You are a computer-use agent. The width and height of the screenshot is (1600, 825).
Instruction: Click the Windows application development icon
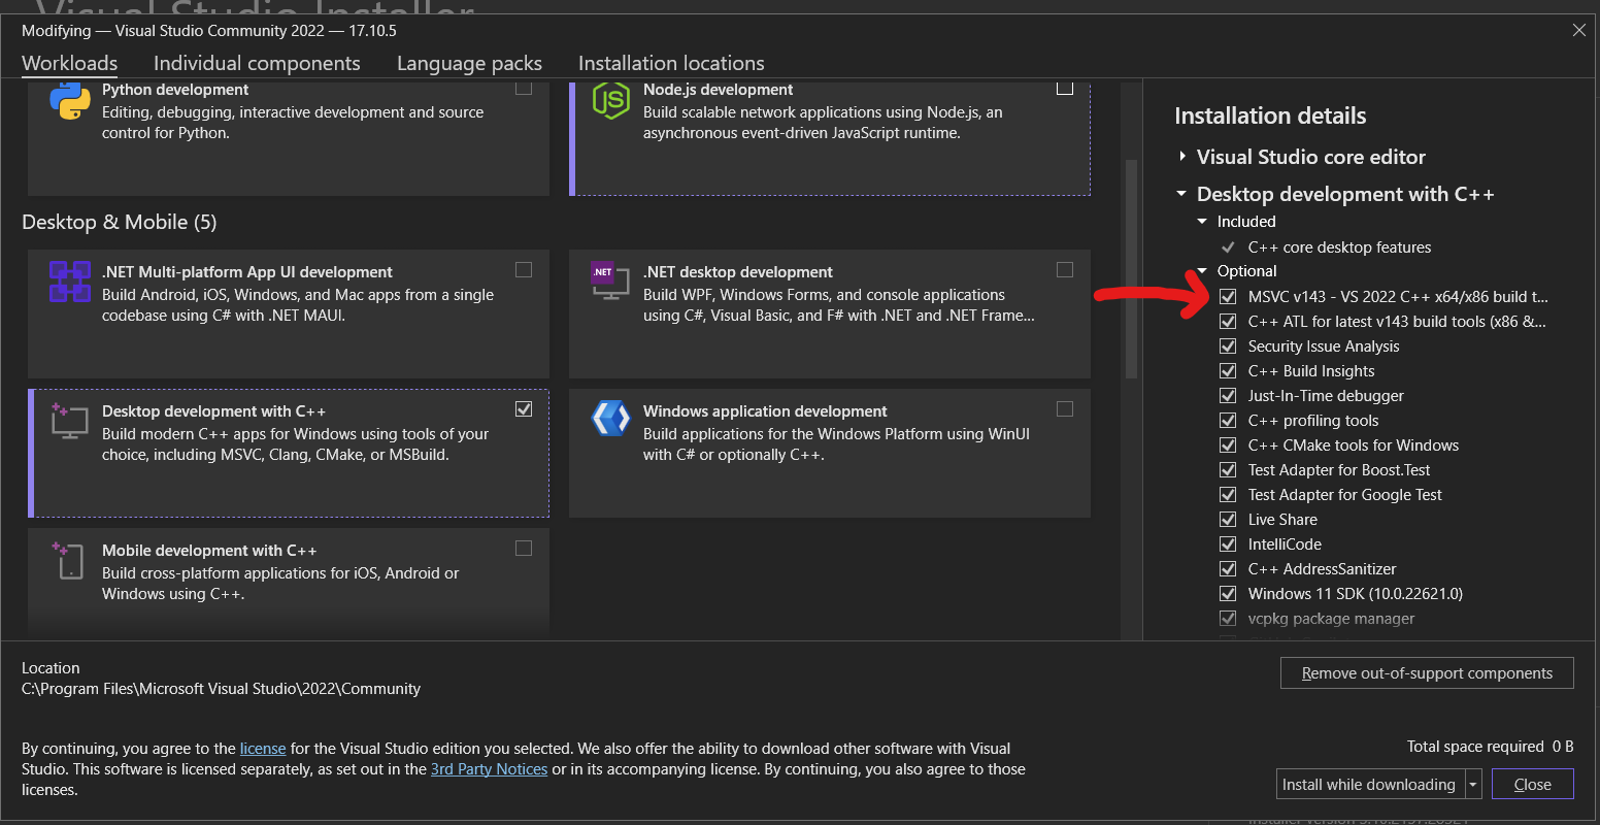611,418
